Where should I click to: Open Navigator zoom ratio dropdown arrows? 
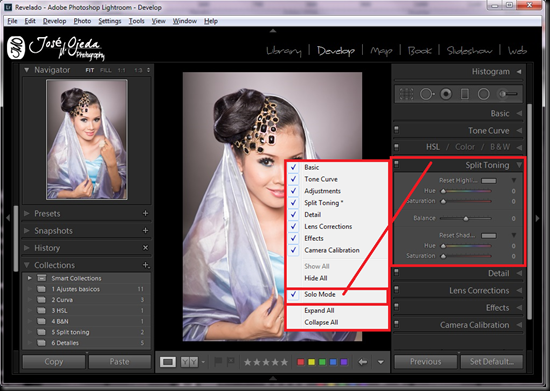click(148, 70)
